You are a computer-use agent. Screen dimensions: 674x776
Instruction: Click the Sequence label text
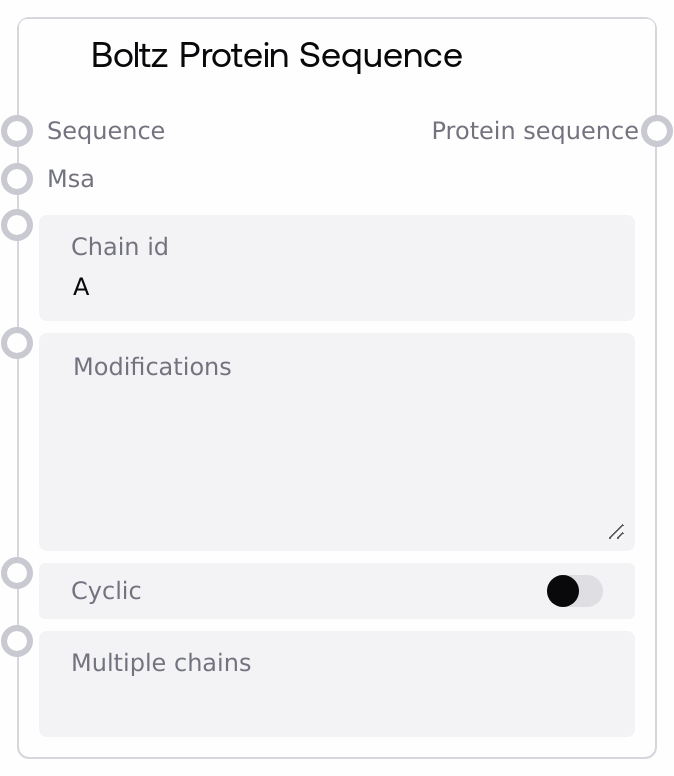106,131
